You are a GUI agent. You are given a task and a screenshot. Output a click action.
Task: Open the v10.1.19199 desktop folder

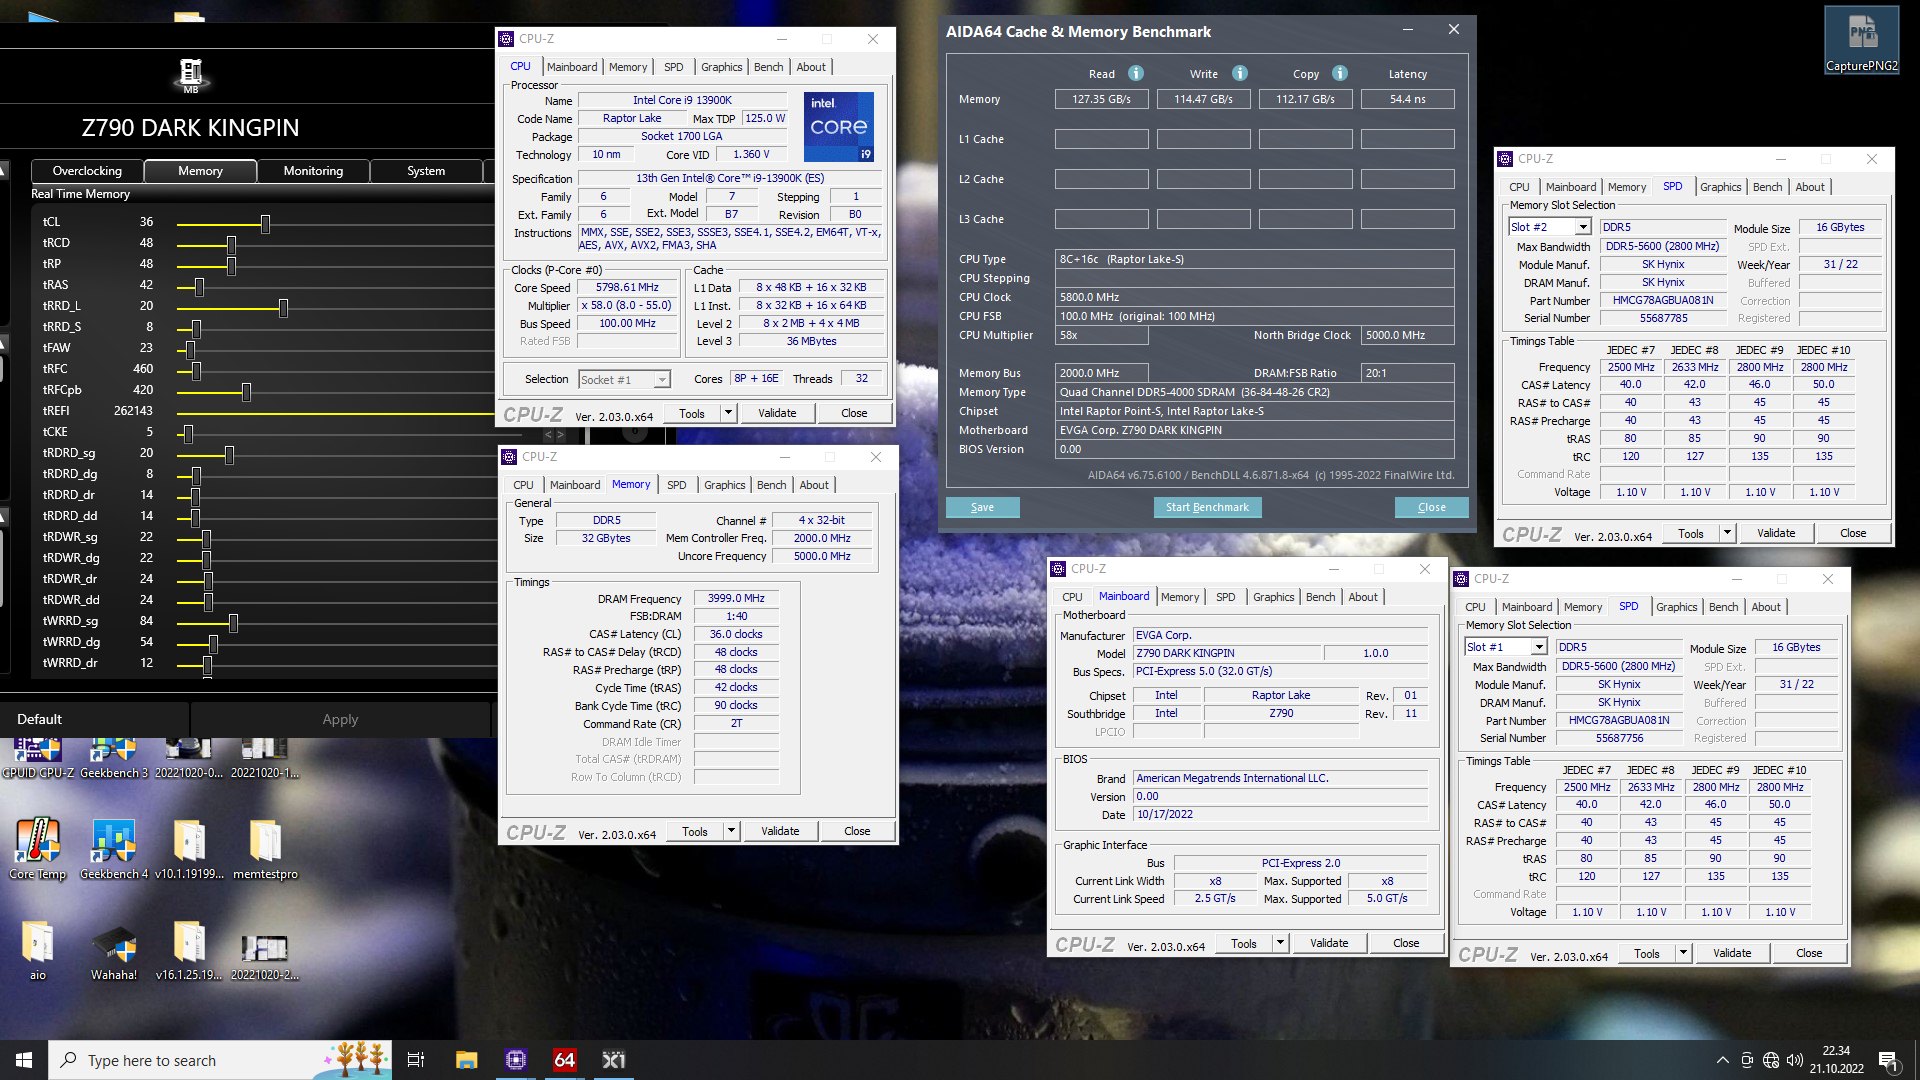click(x=189, y=848)
